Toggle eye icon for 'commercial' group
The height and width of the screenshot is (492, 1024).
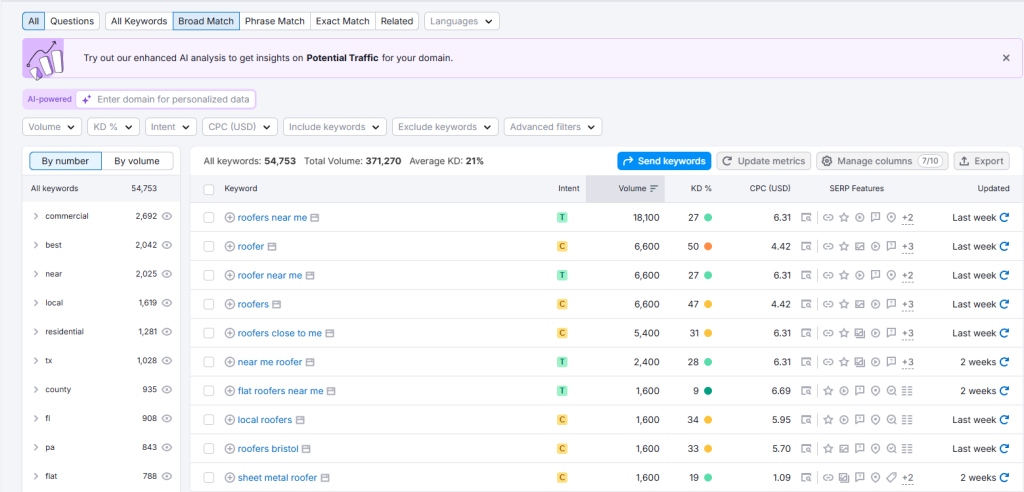tap(167, 216)
